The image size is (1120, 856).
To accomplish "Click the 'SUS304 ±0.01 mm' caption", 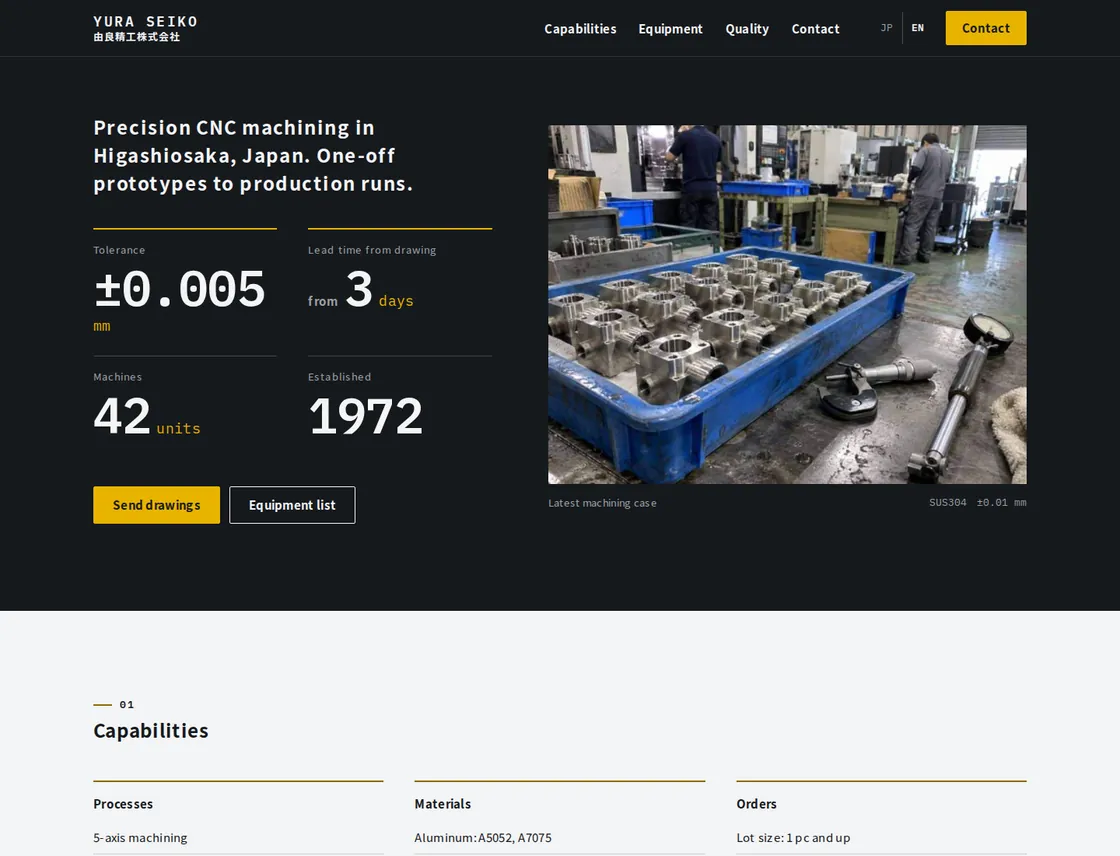I will click(x=978, y=502).
